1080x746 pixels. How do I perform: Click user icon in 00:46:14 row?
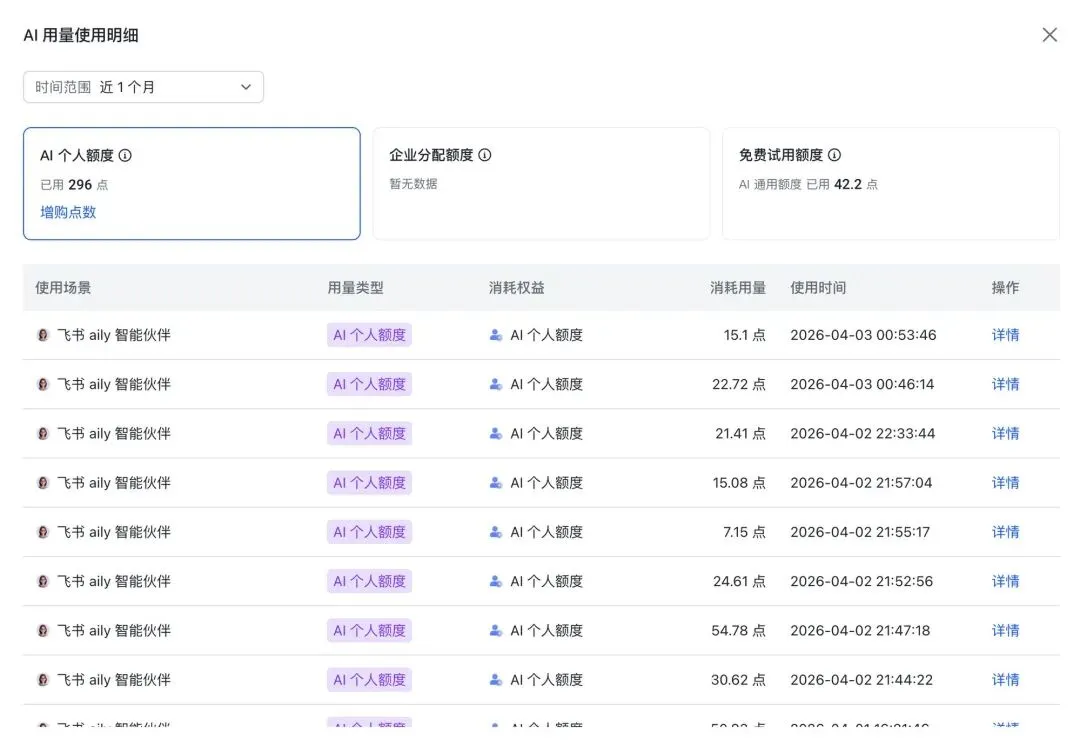tap(496, 384)
